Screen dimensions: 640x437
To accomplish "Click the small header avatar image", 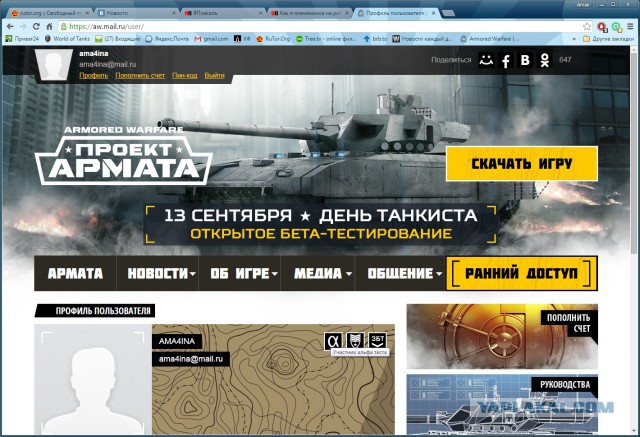I will [53, 64].
